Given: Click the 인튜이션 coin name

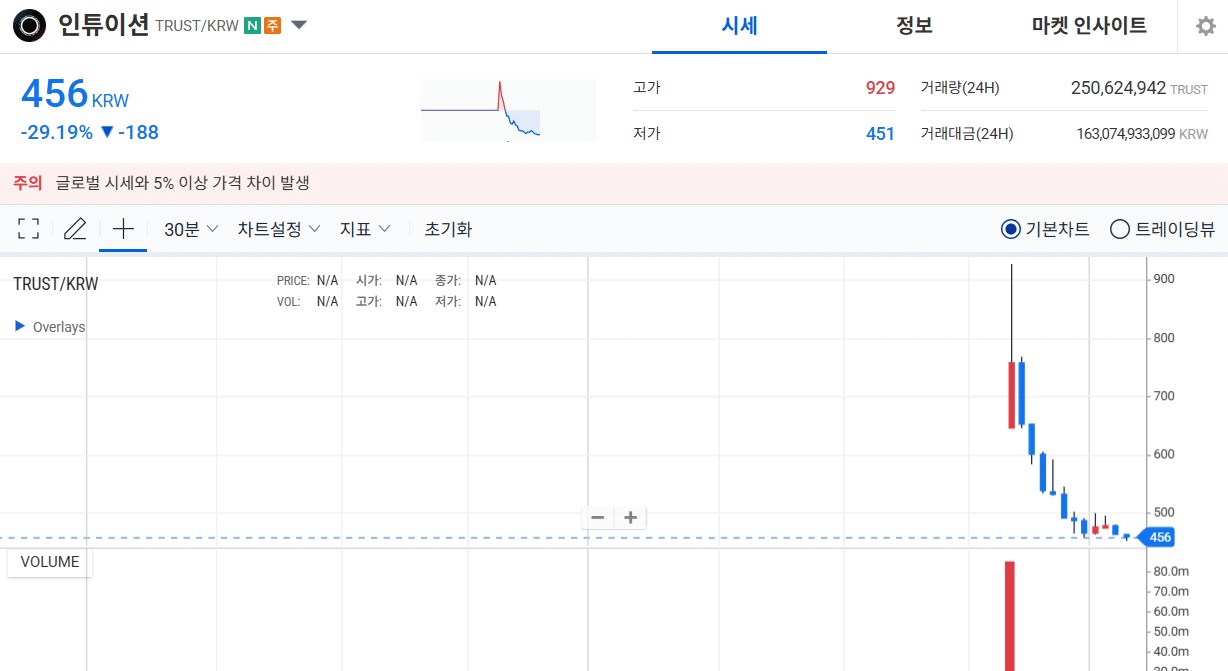Looking at the screenshot, I should tap(104, 25).
